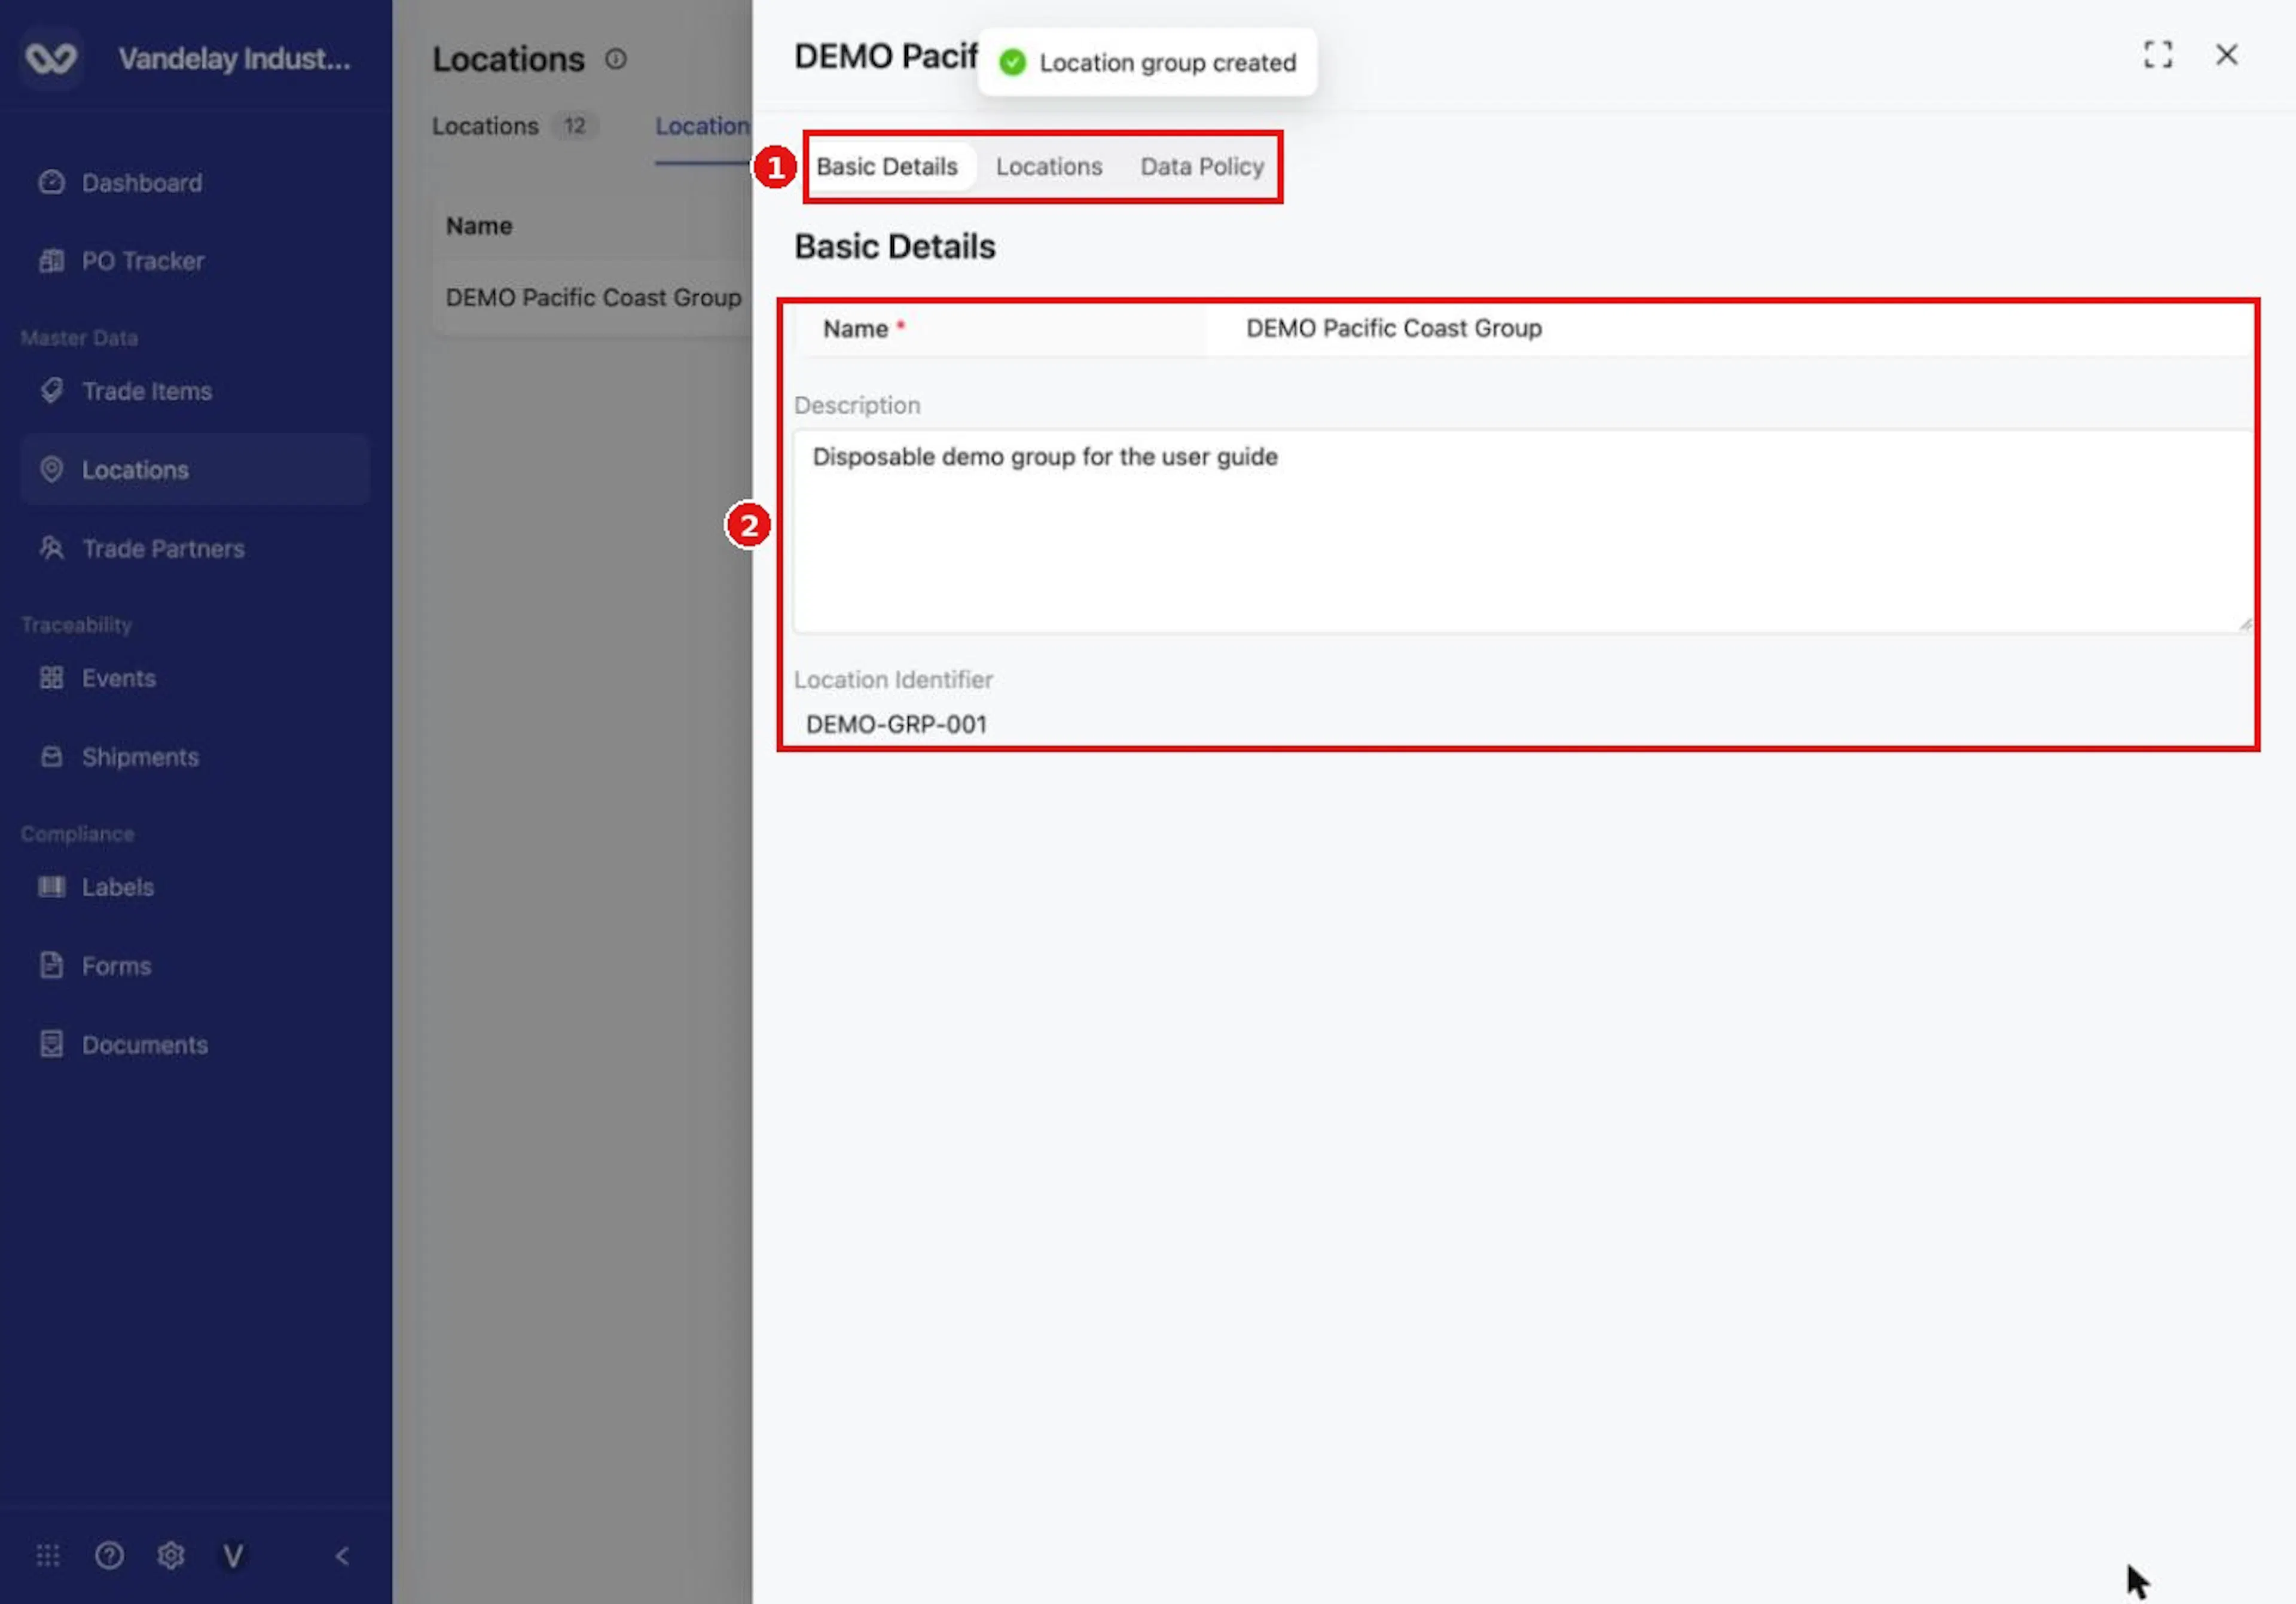Image resolution: width=2296 pixels, height=1604 pixels.
Task: Open PO Tracker in the sidebar
Action: click(195, 261)
